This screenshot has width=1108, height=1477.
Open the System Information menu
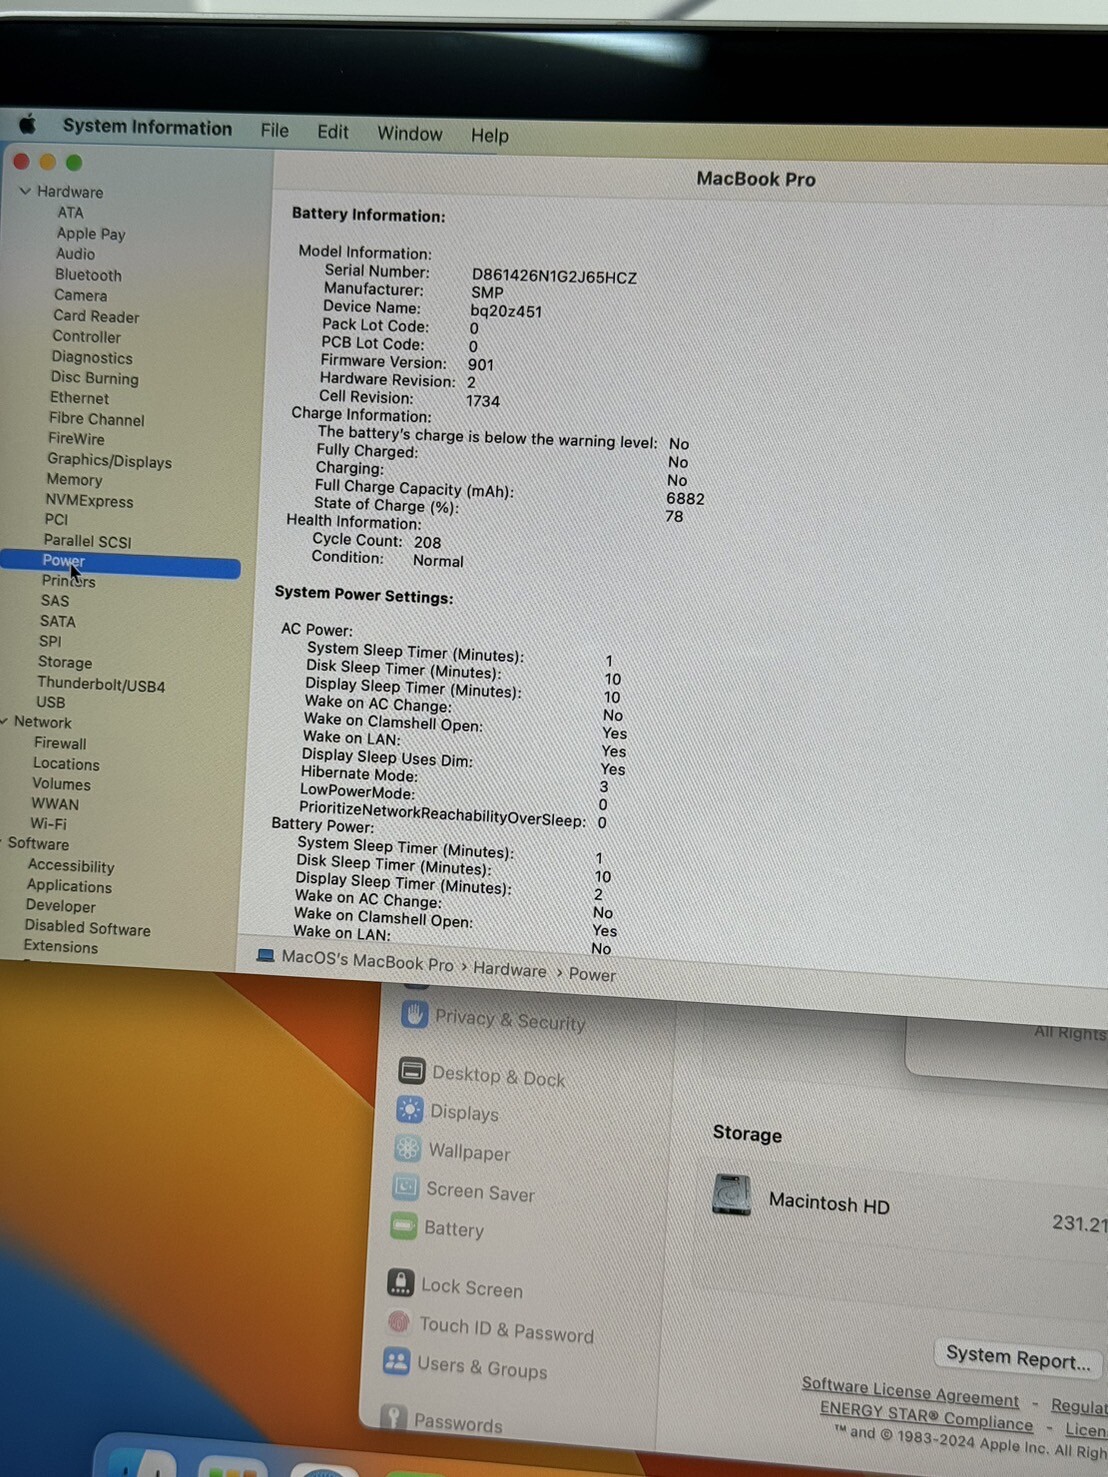pos(147,127)
